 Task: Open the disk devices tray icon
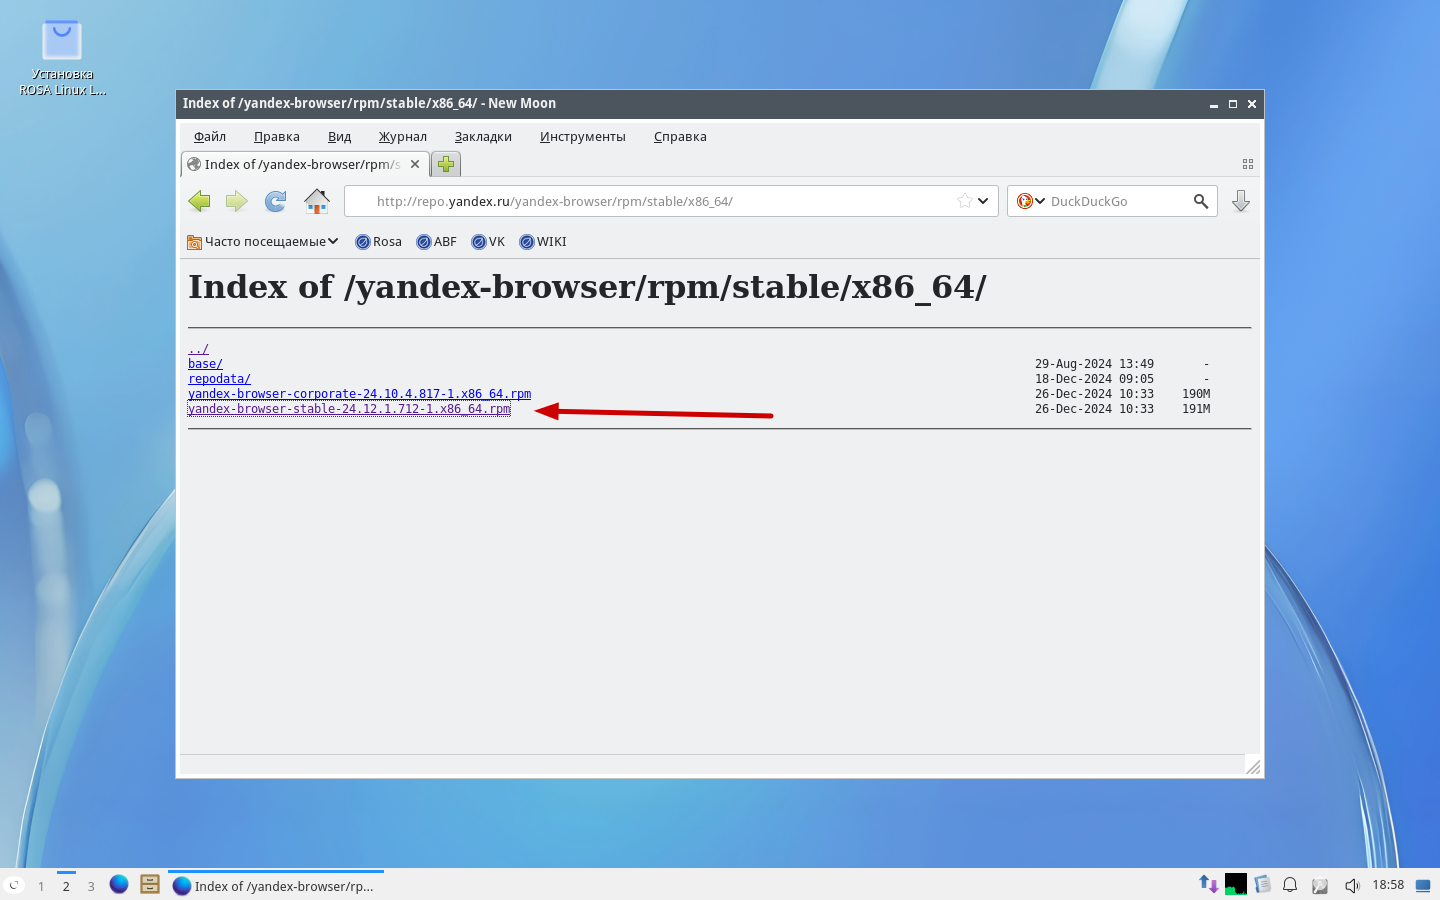pos(1320,885)
